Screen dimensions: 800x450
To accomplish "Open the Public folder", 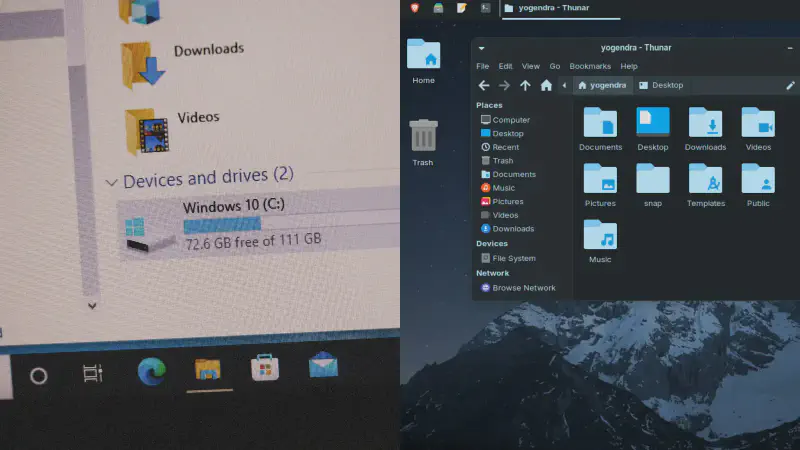I will point(758,185).
